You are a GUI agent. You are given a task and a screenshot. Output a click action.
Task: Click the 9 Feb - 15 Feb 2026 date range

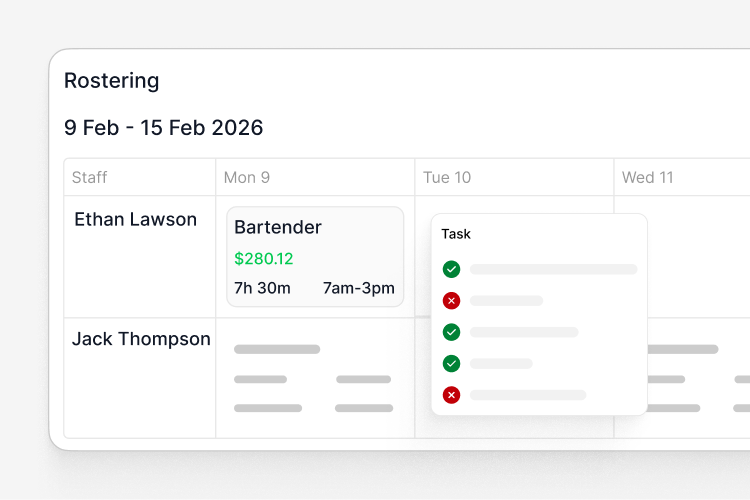164,128
